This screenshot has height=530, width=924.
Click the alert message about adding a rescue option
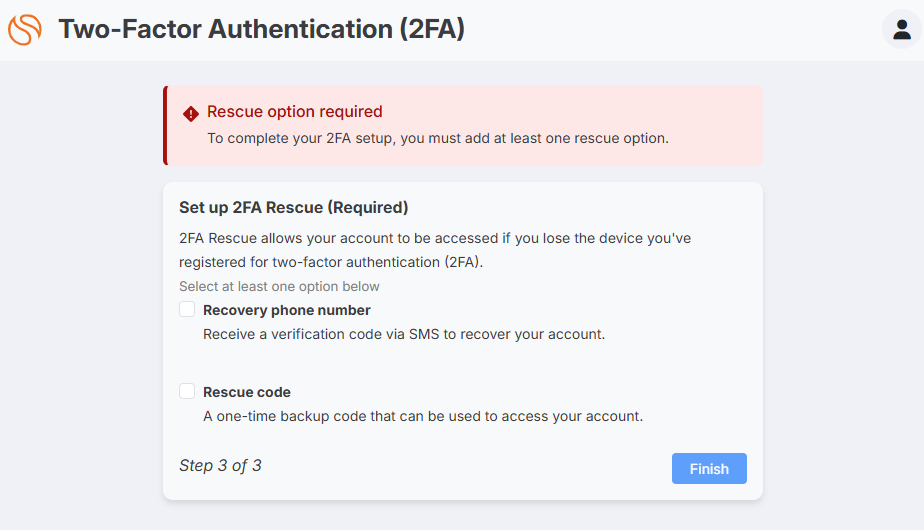[438, 138]
